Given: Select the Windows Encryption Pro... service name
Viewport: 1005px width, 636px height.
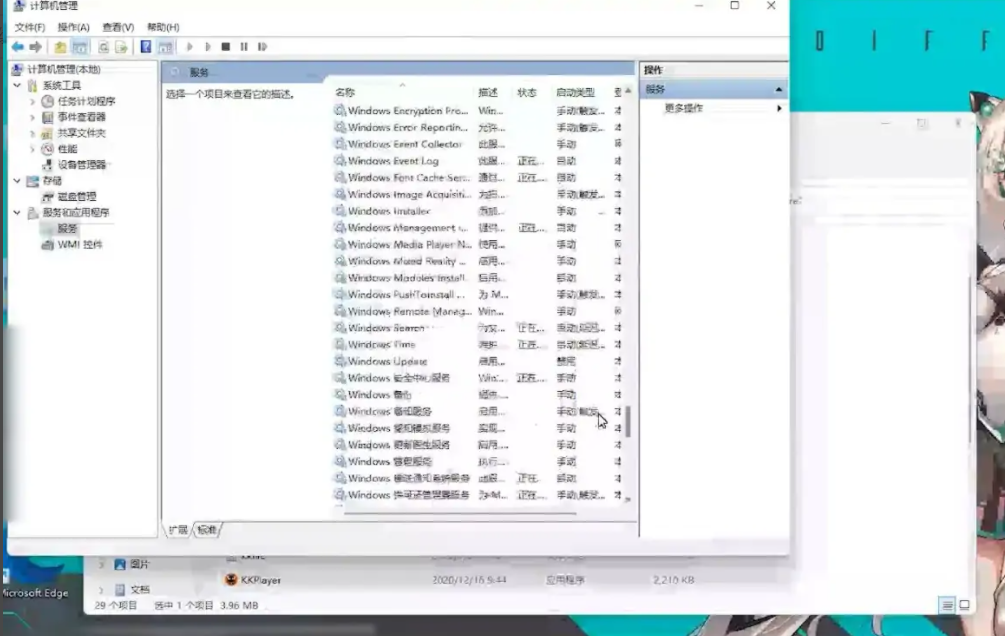Looking at the screenshot, I should tap(408, 111).
